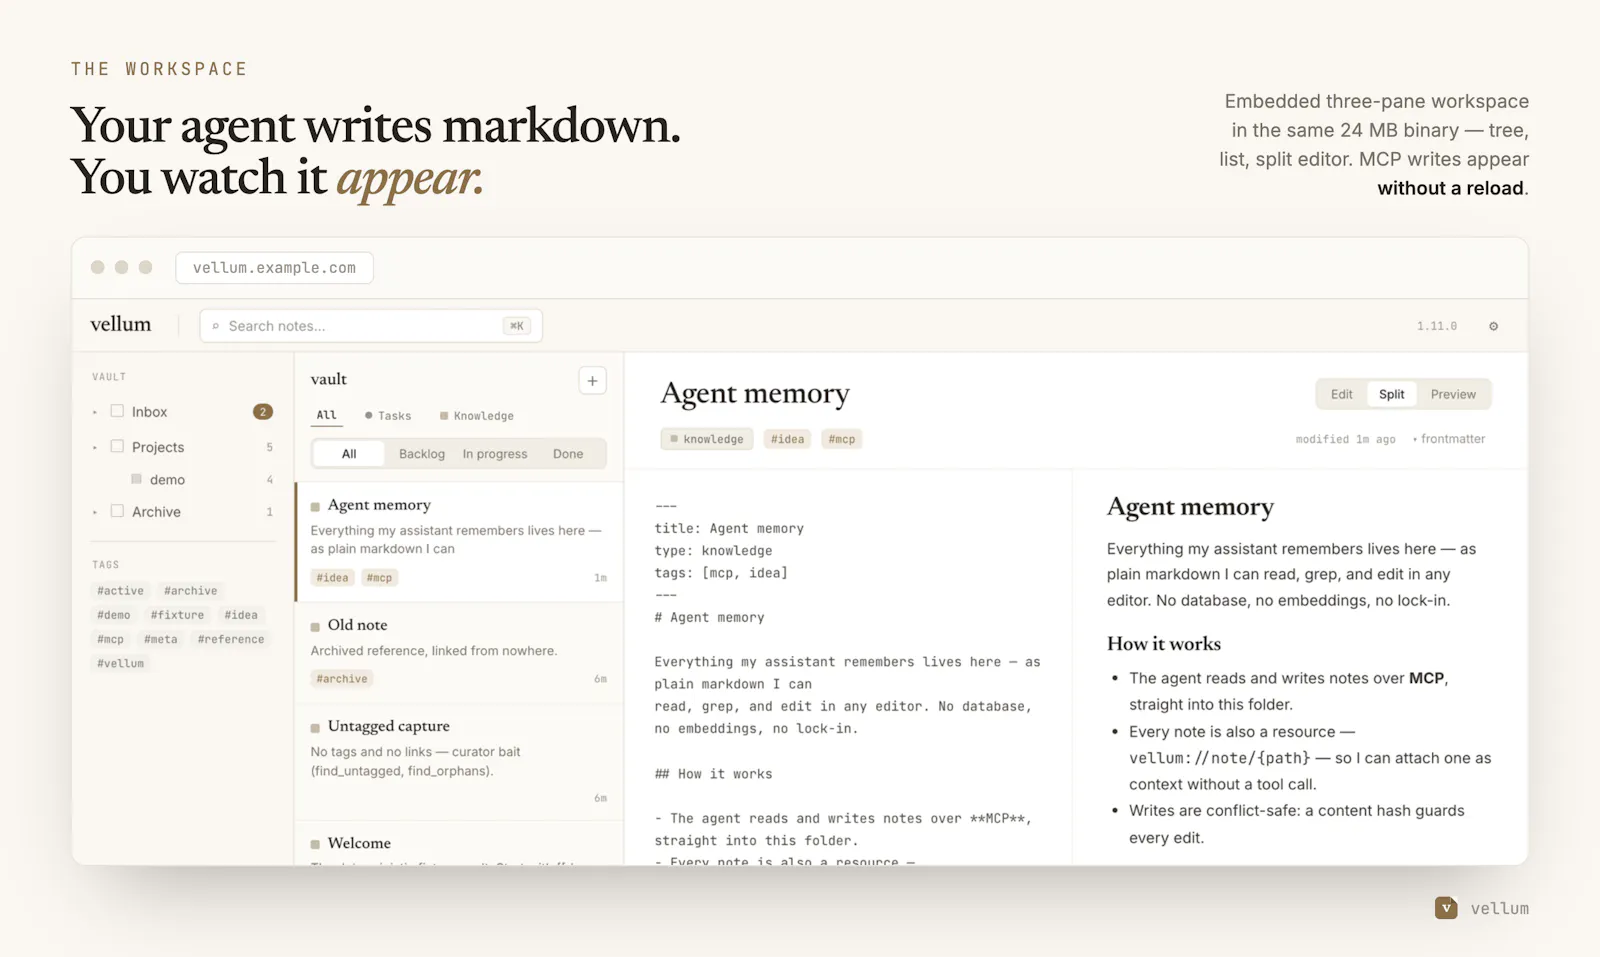Expand the Archive tree arrow
This screenshot has width=1600, height=957.
[95, 512]
